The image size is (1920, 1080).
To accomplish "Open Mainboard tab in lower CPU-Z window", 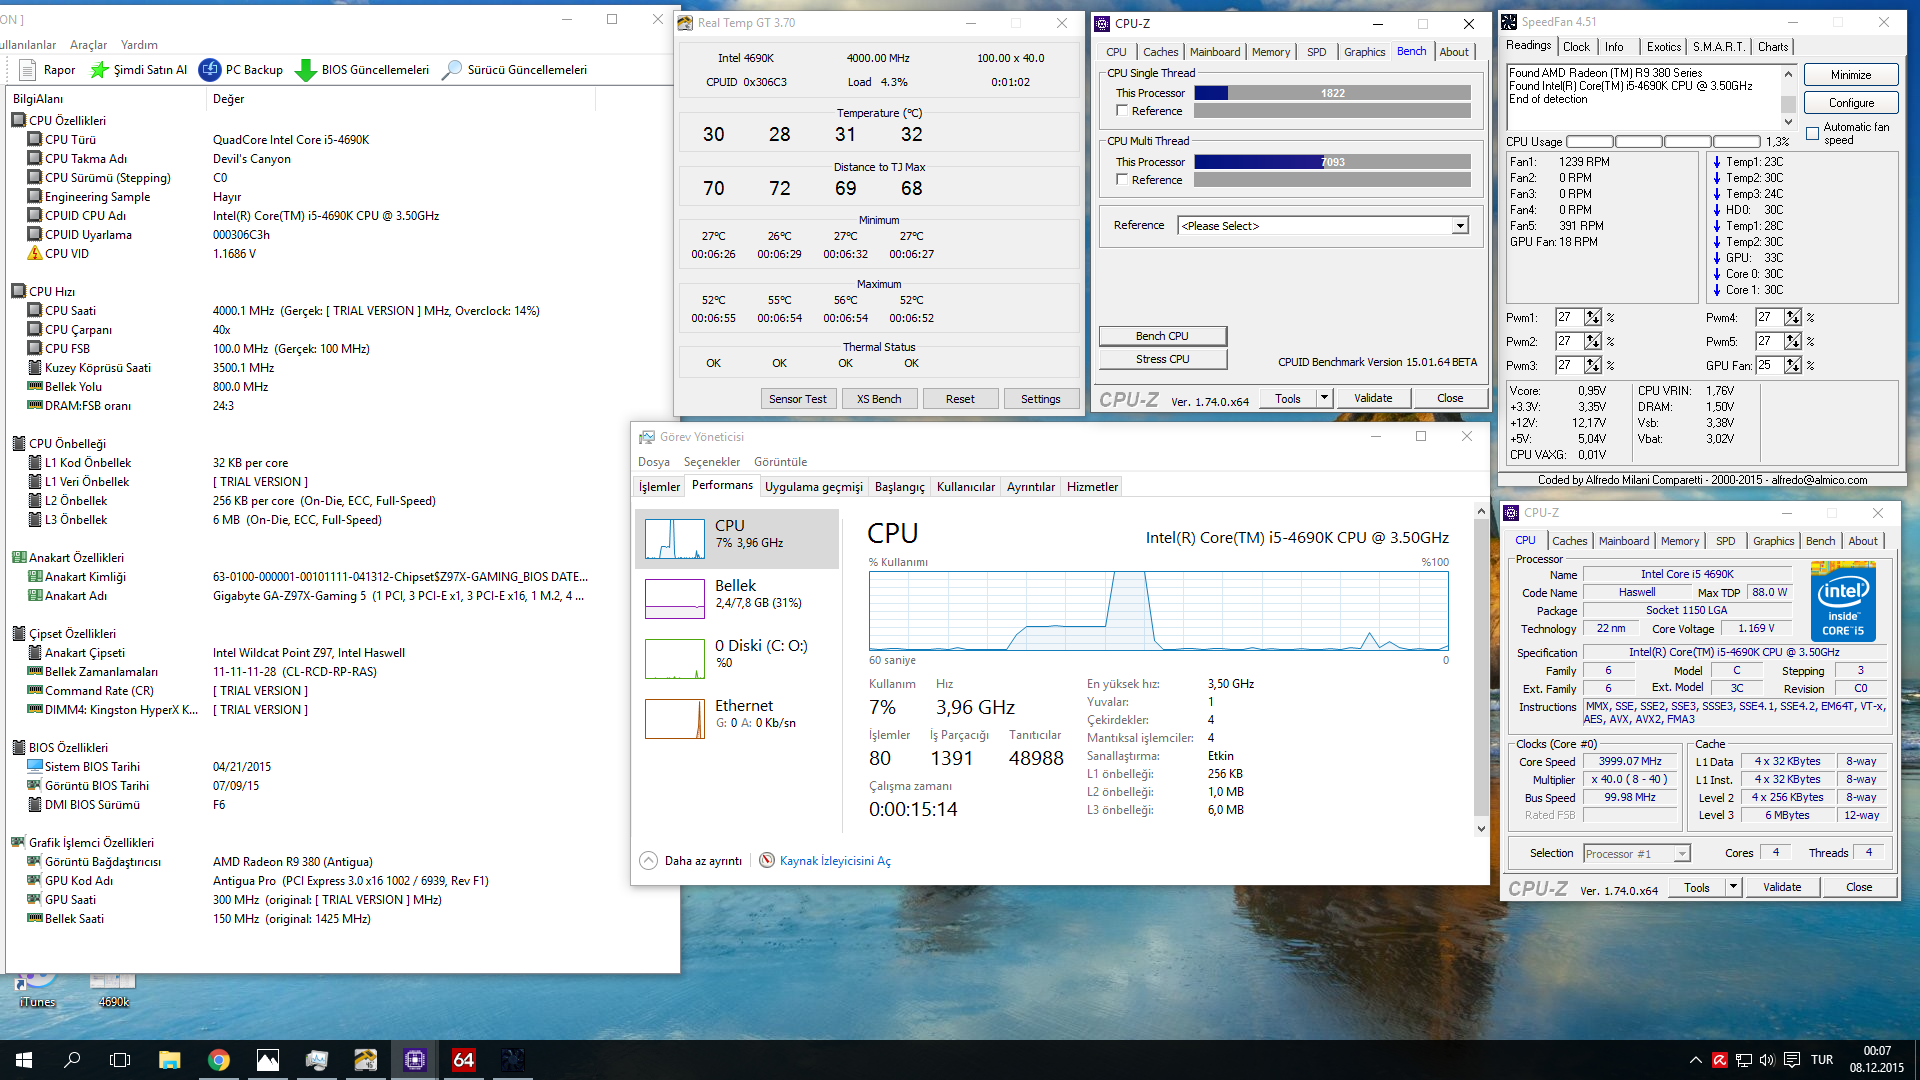I will point(1623,541).
